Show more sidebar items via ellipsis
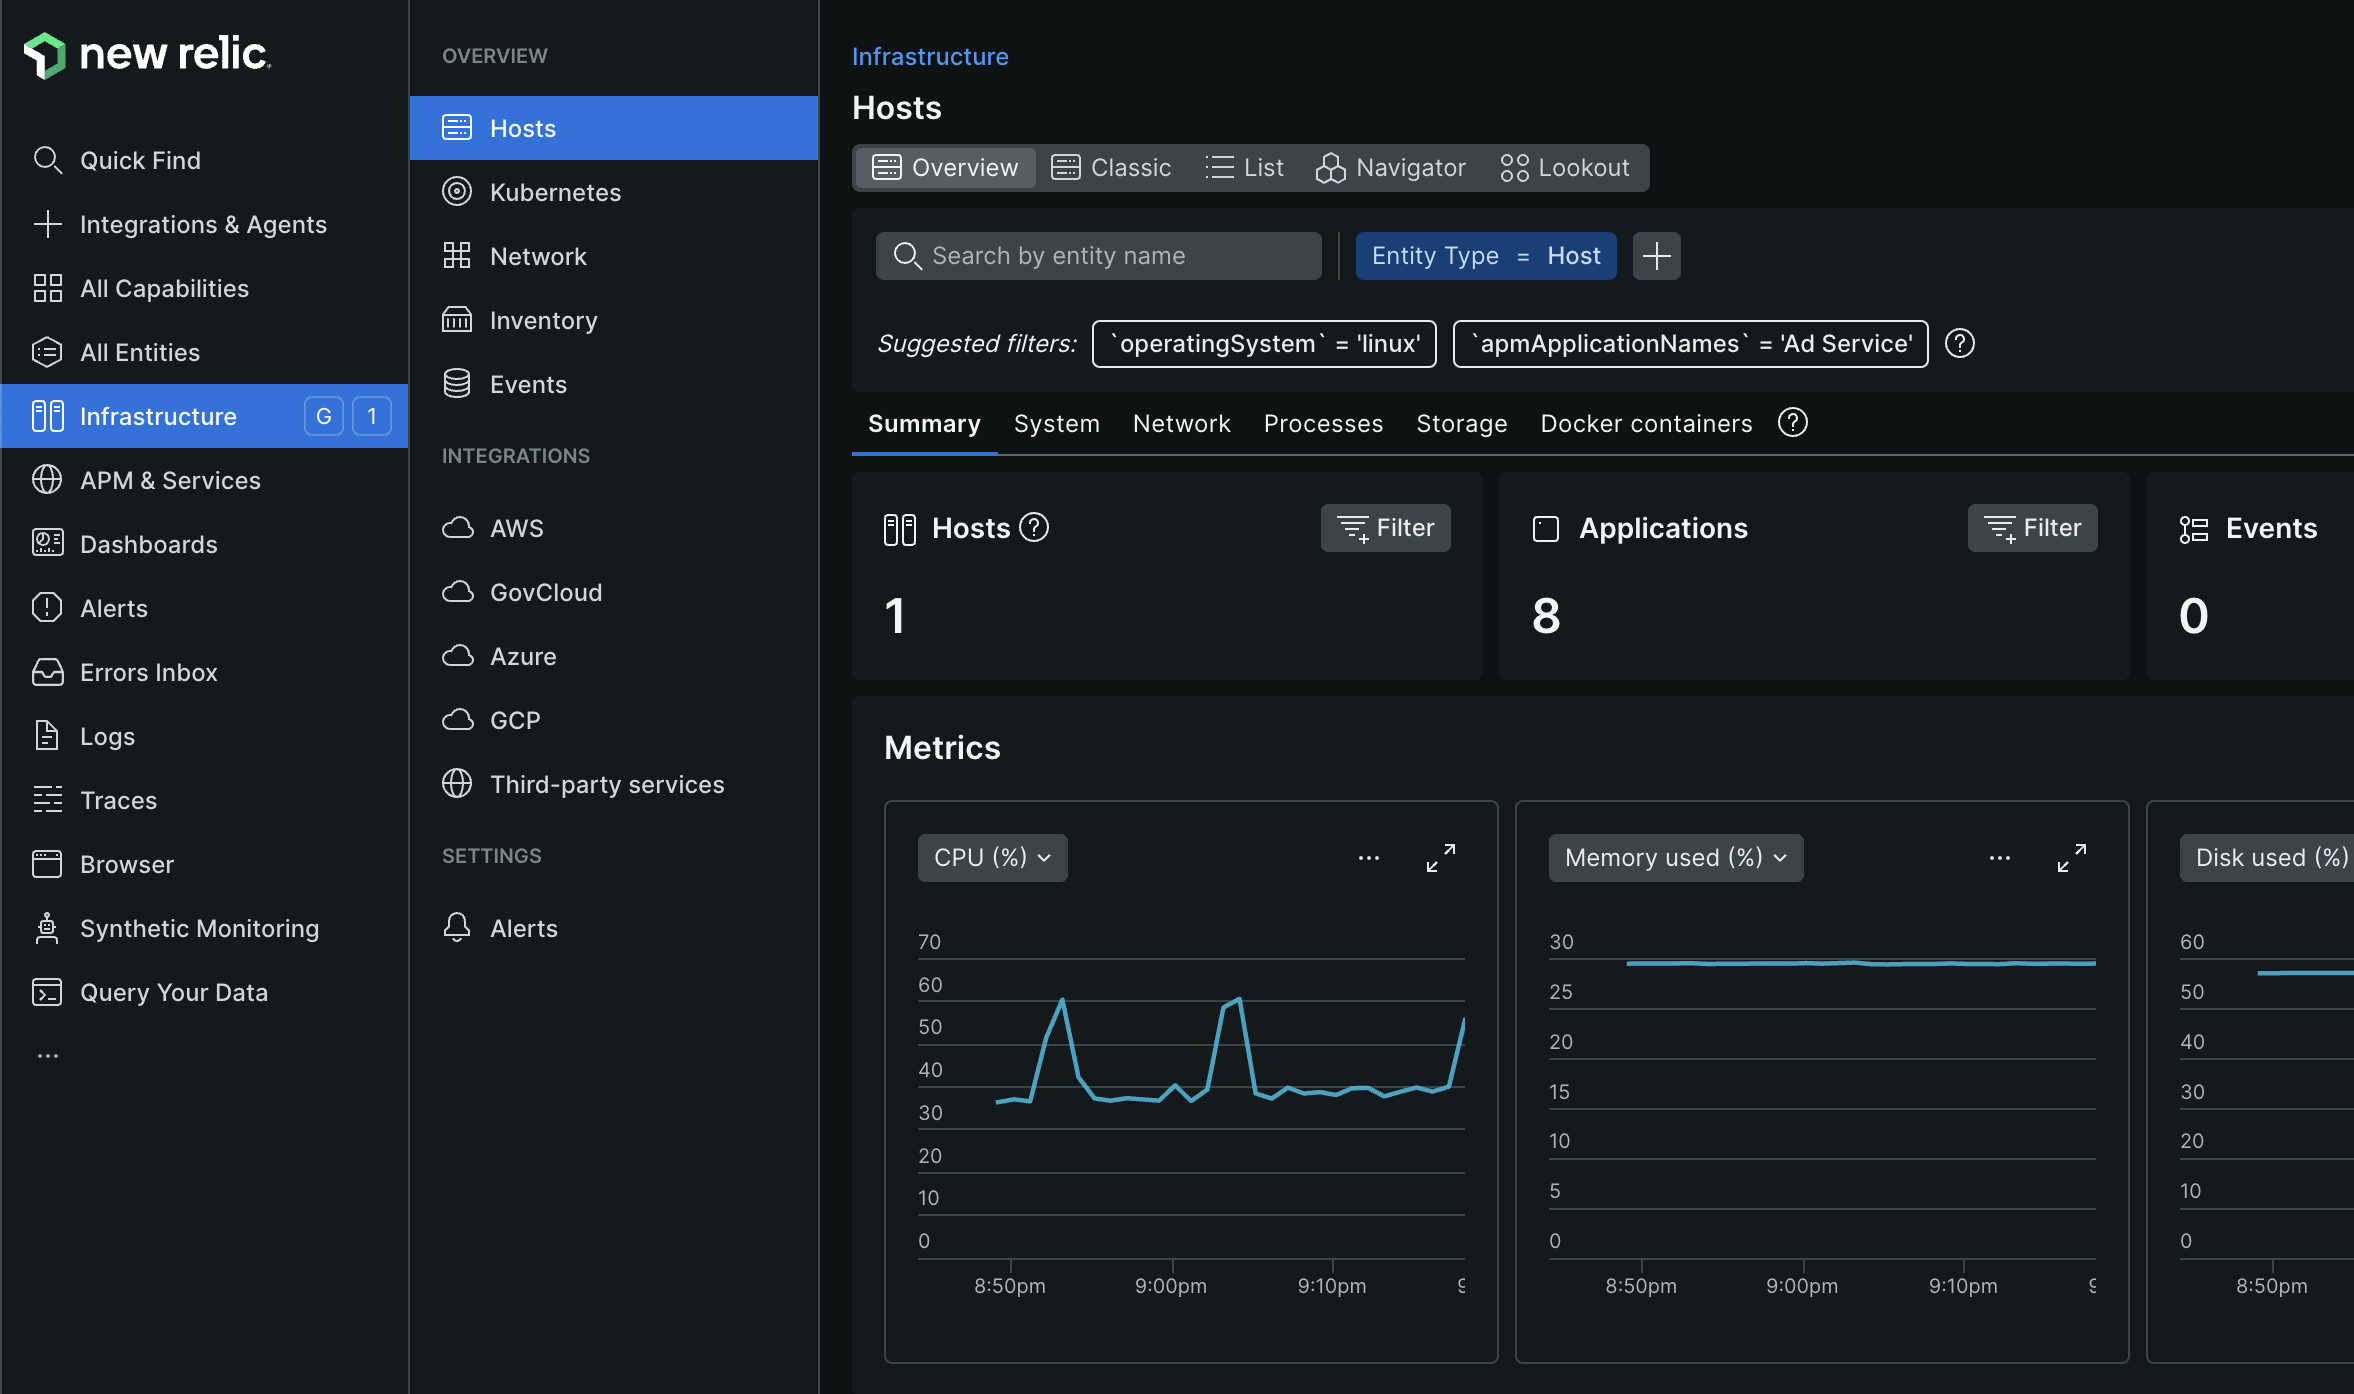Screen dimensions: 2354x1394 pos(47,1056)
